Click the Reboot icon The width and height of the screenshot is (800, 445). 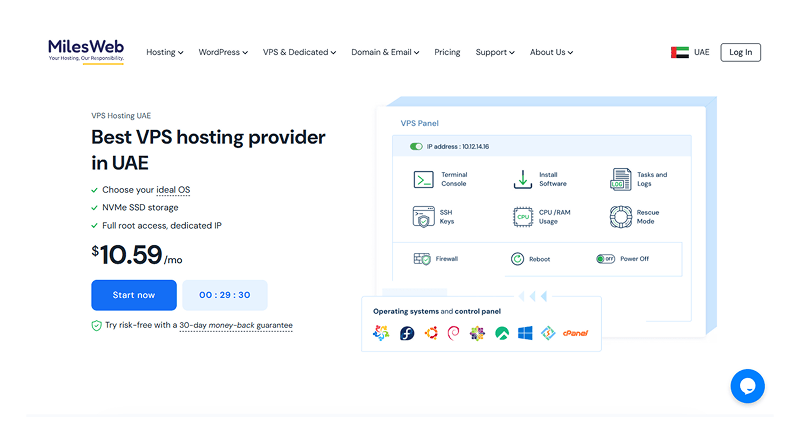[517, 259]
